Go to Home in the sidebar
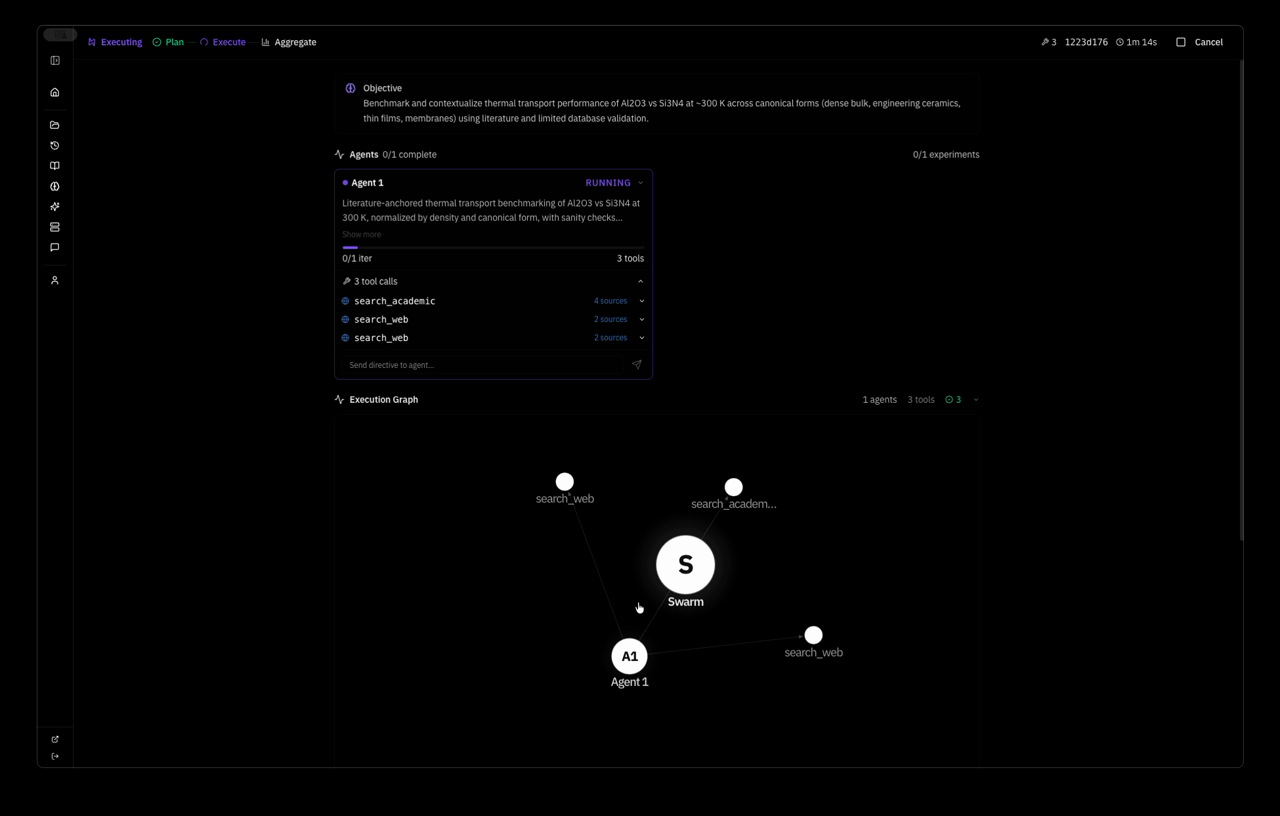1280x816 pixels. click(x=55, y=93)
